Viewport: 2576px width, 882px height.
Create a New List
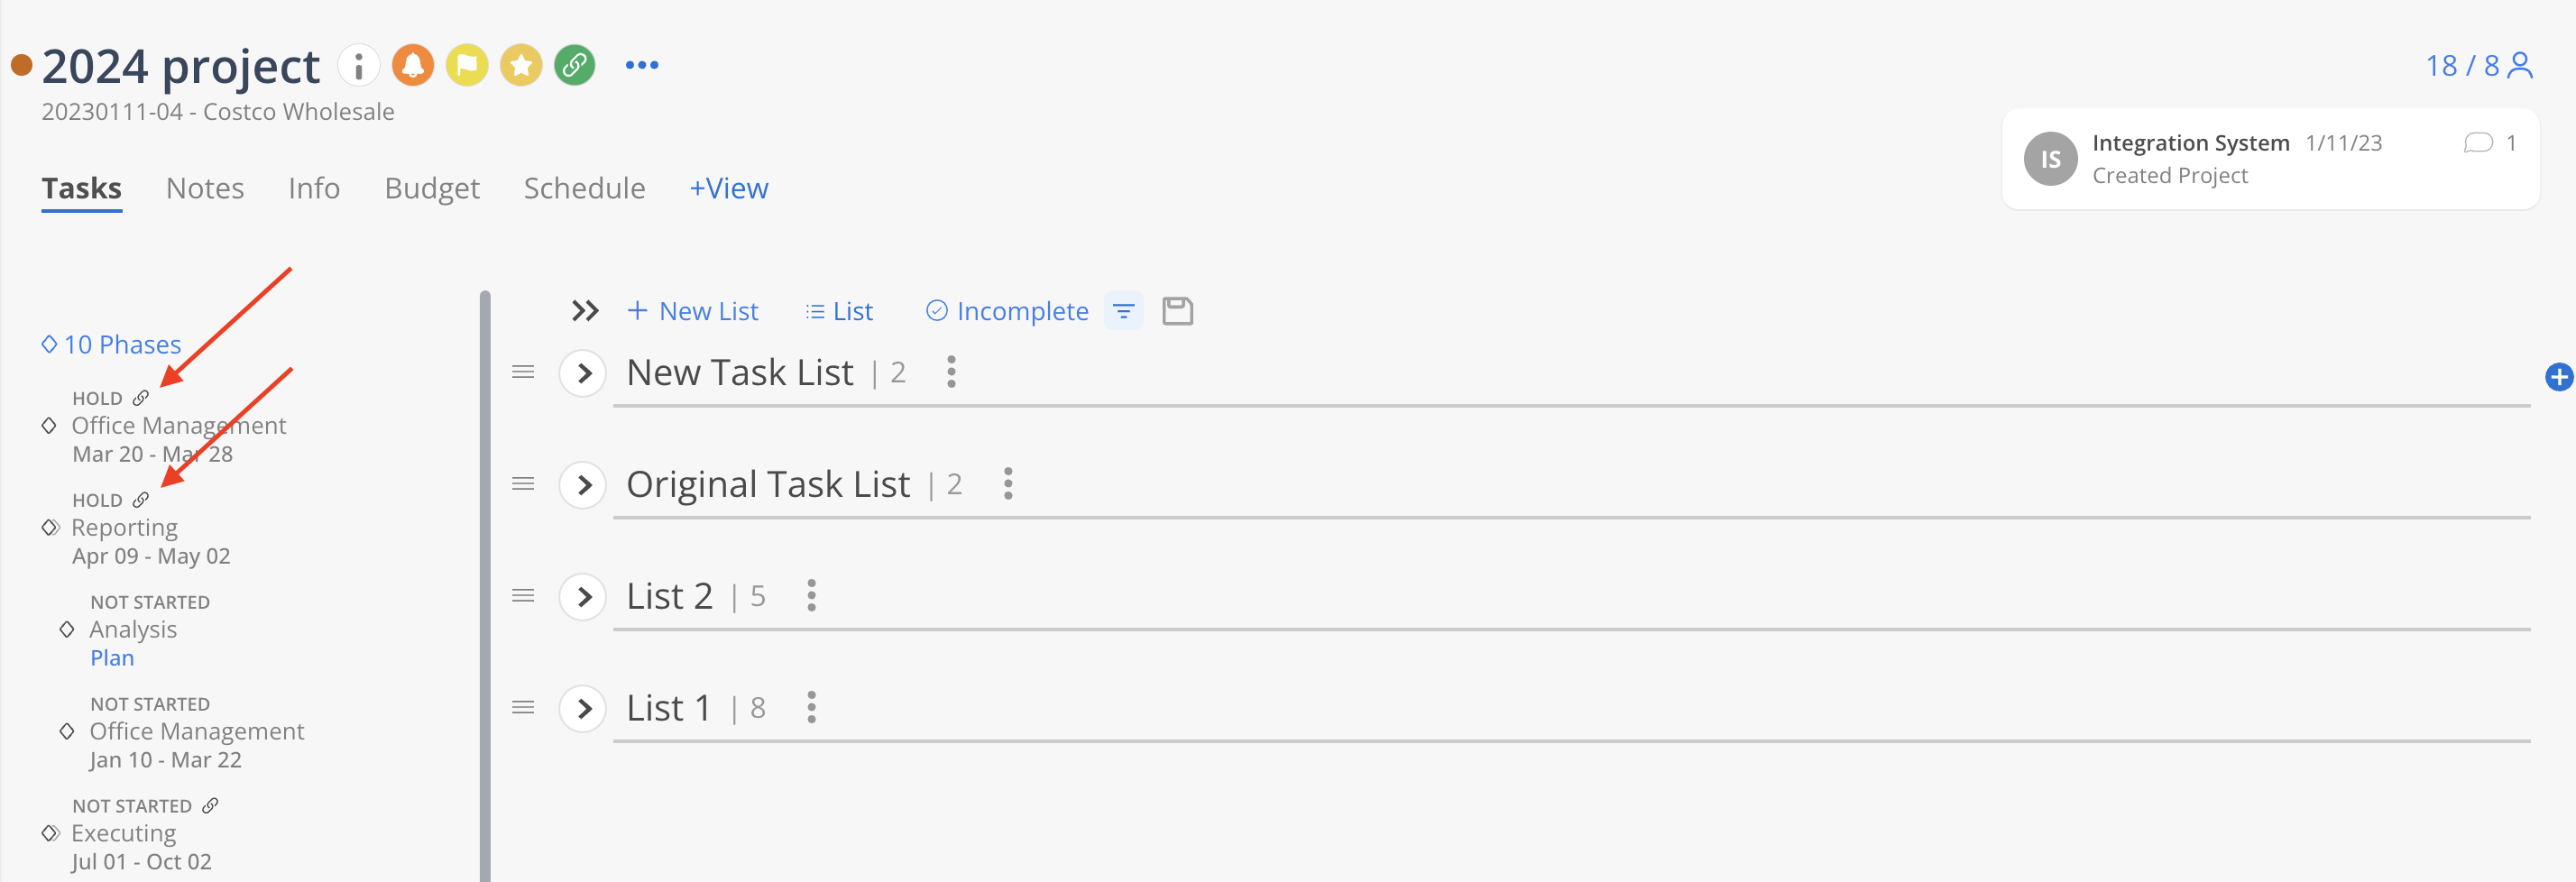pos(693,311)
